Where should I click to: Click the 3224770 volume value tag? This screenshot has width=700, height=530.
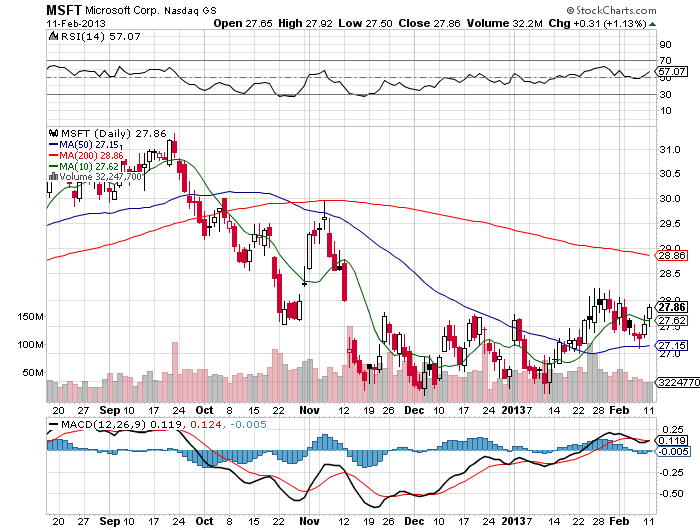670,383
